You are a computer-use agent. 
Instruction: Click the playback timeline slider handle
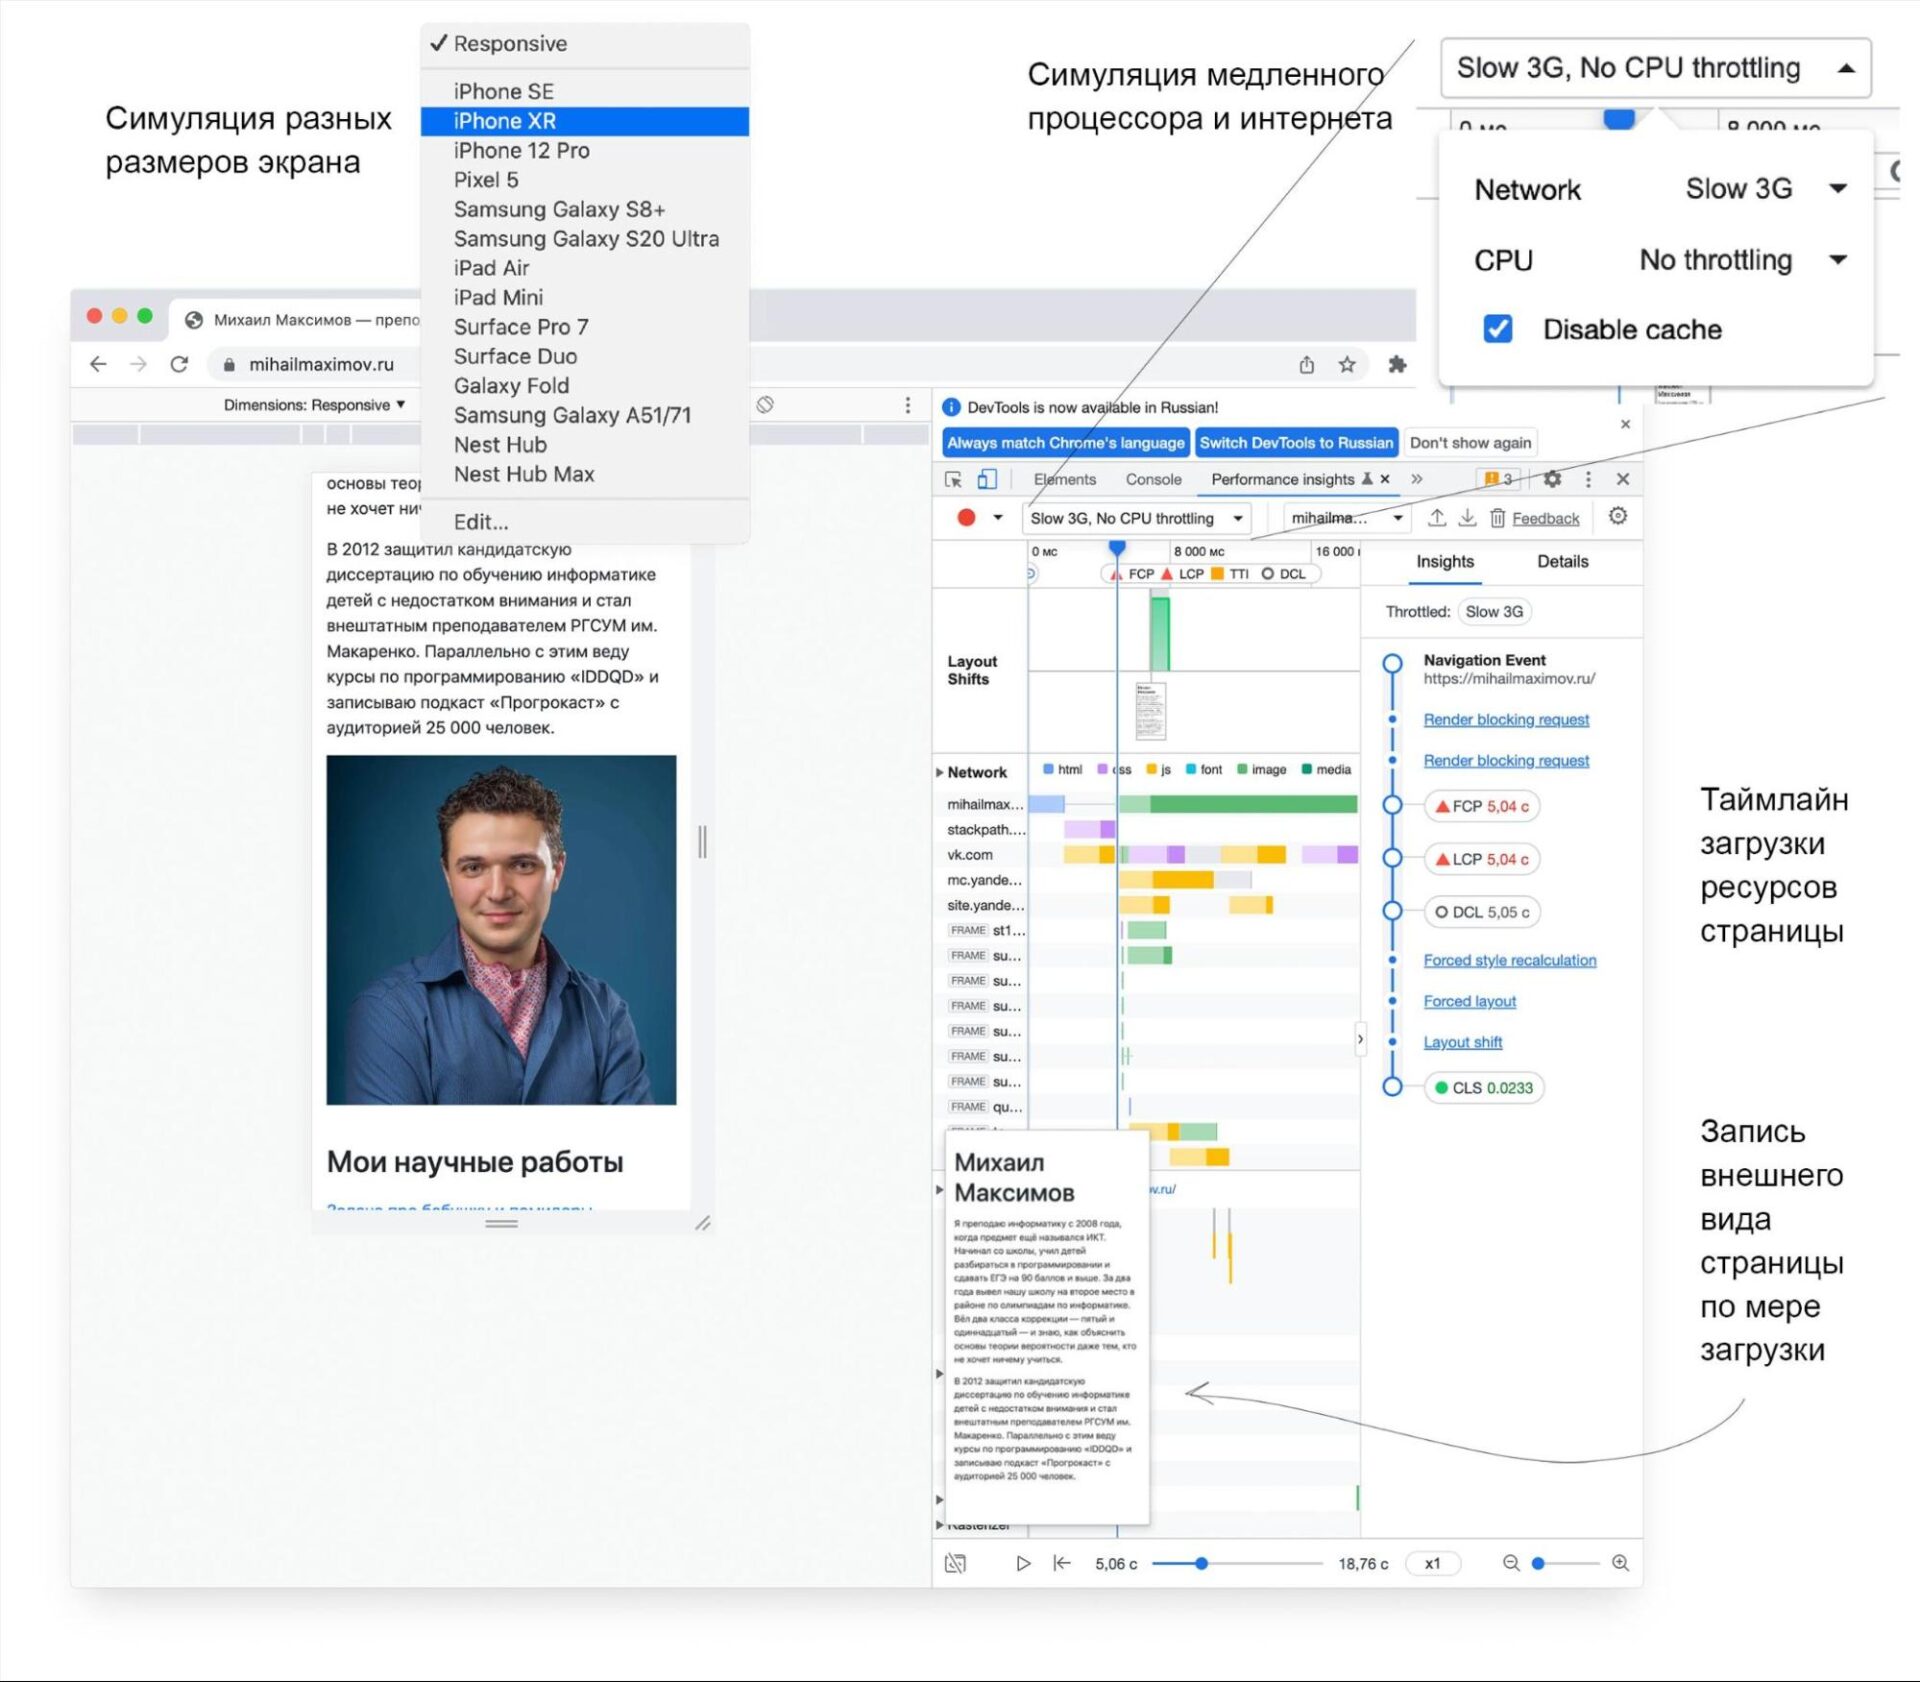pos(1201,1563)
